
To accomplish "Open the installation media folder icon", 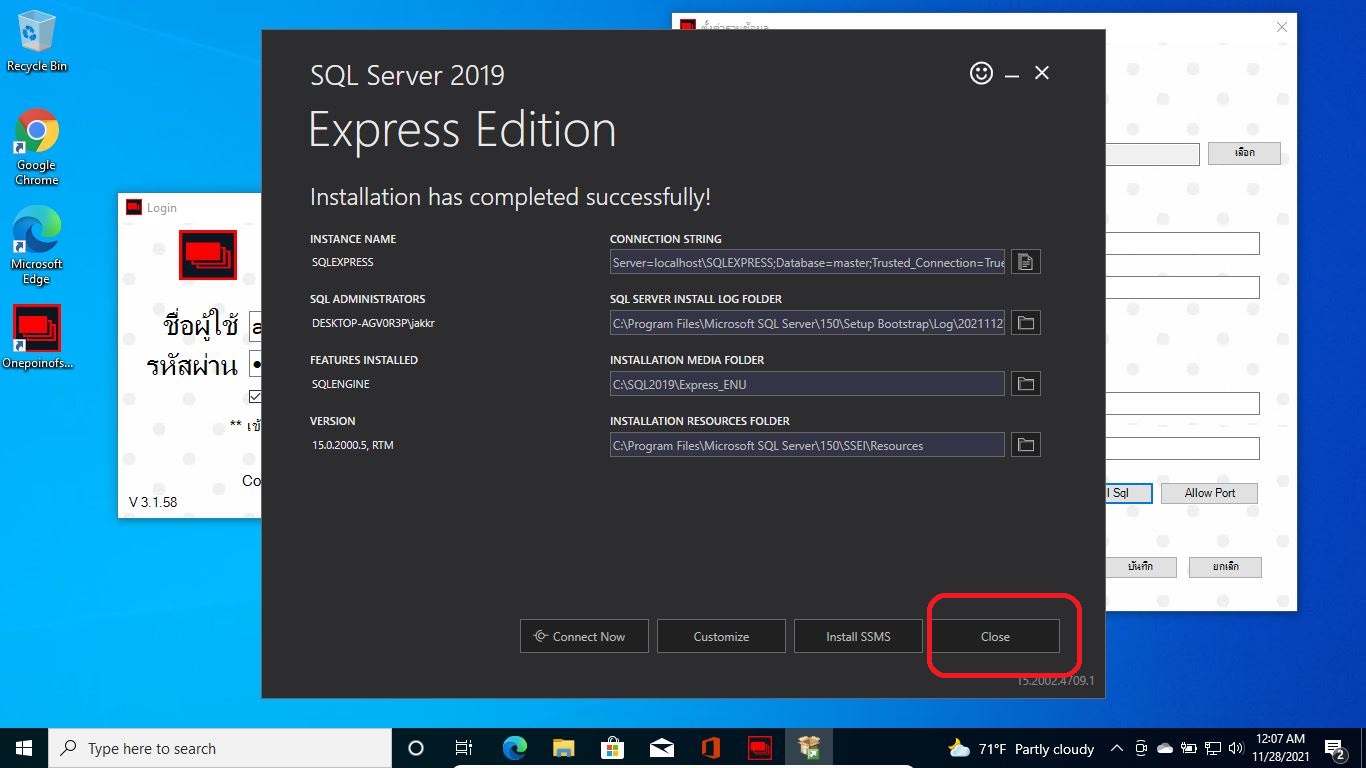I will tap(1025, 384).
